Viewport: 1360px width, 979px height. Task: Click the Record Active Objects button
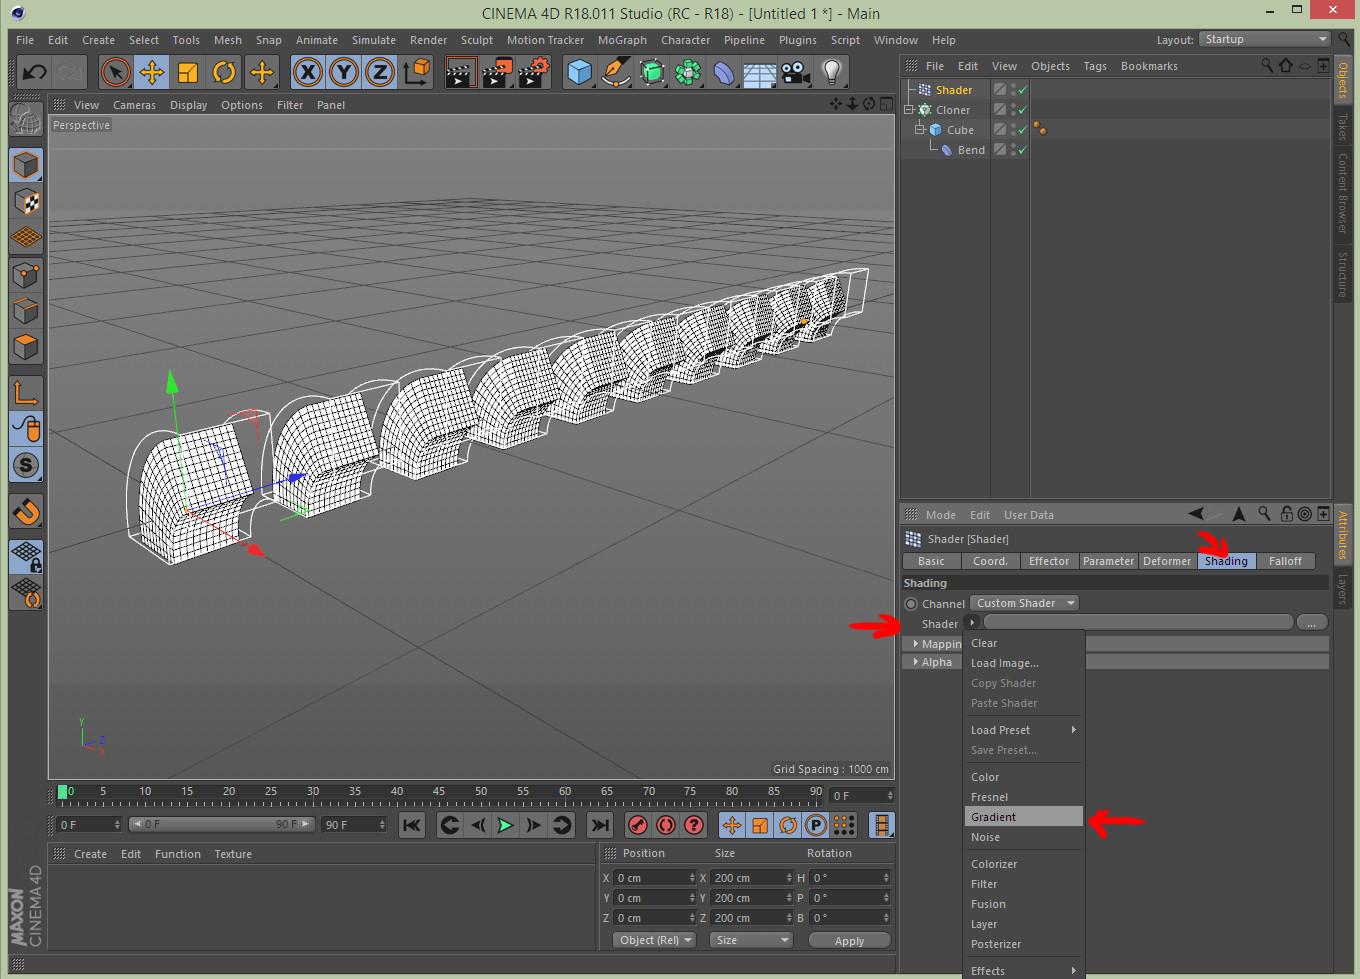point(638,825)
